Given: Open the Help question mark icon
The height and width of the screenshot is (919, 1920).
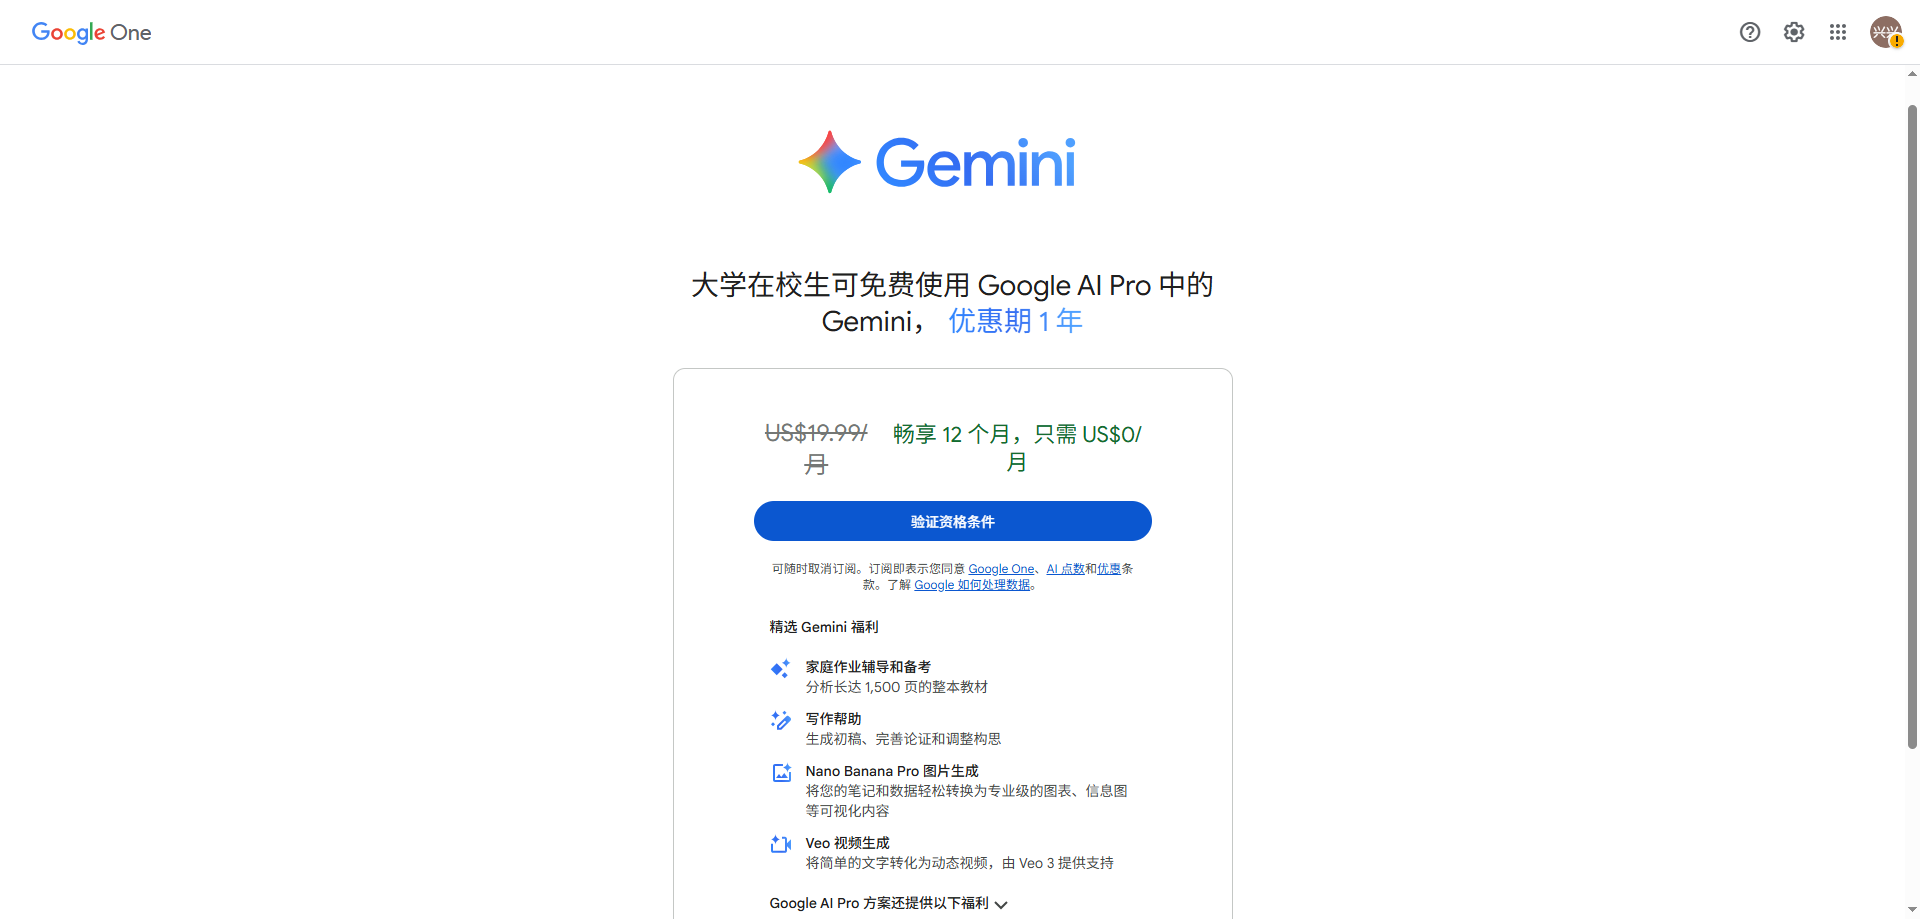Looking at the screenshot, I should pyautogui.click(x=1750, y=32).
